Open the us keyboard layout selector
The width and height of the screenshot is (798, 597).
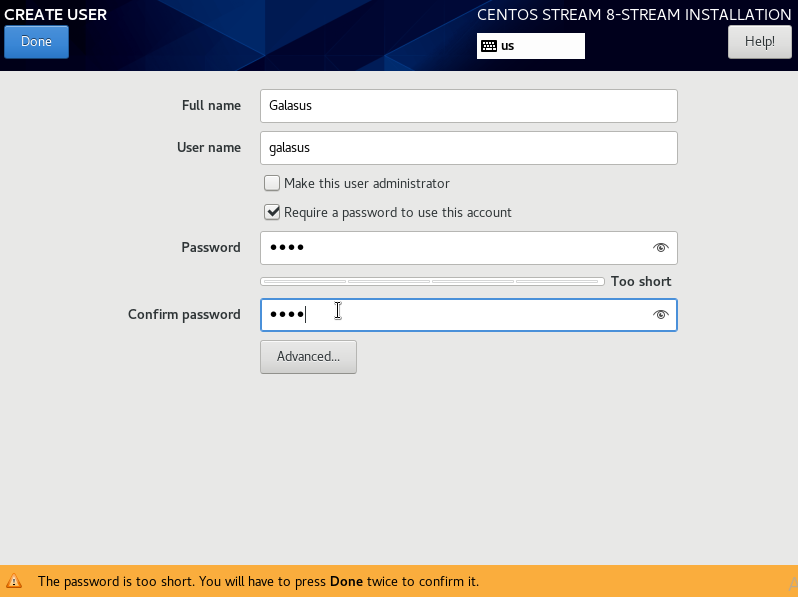[x=530, y=46]
